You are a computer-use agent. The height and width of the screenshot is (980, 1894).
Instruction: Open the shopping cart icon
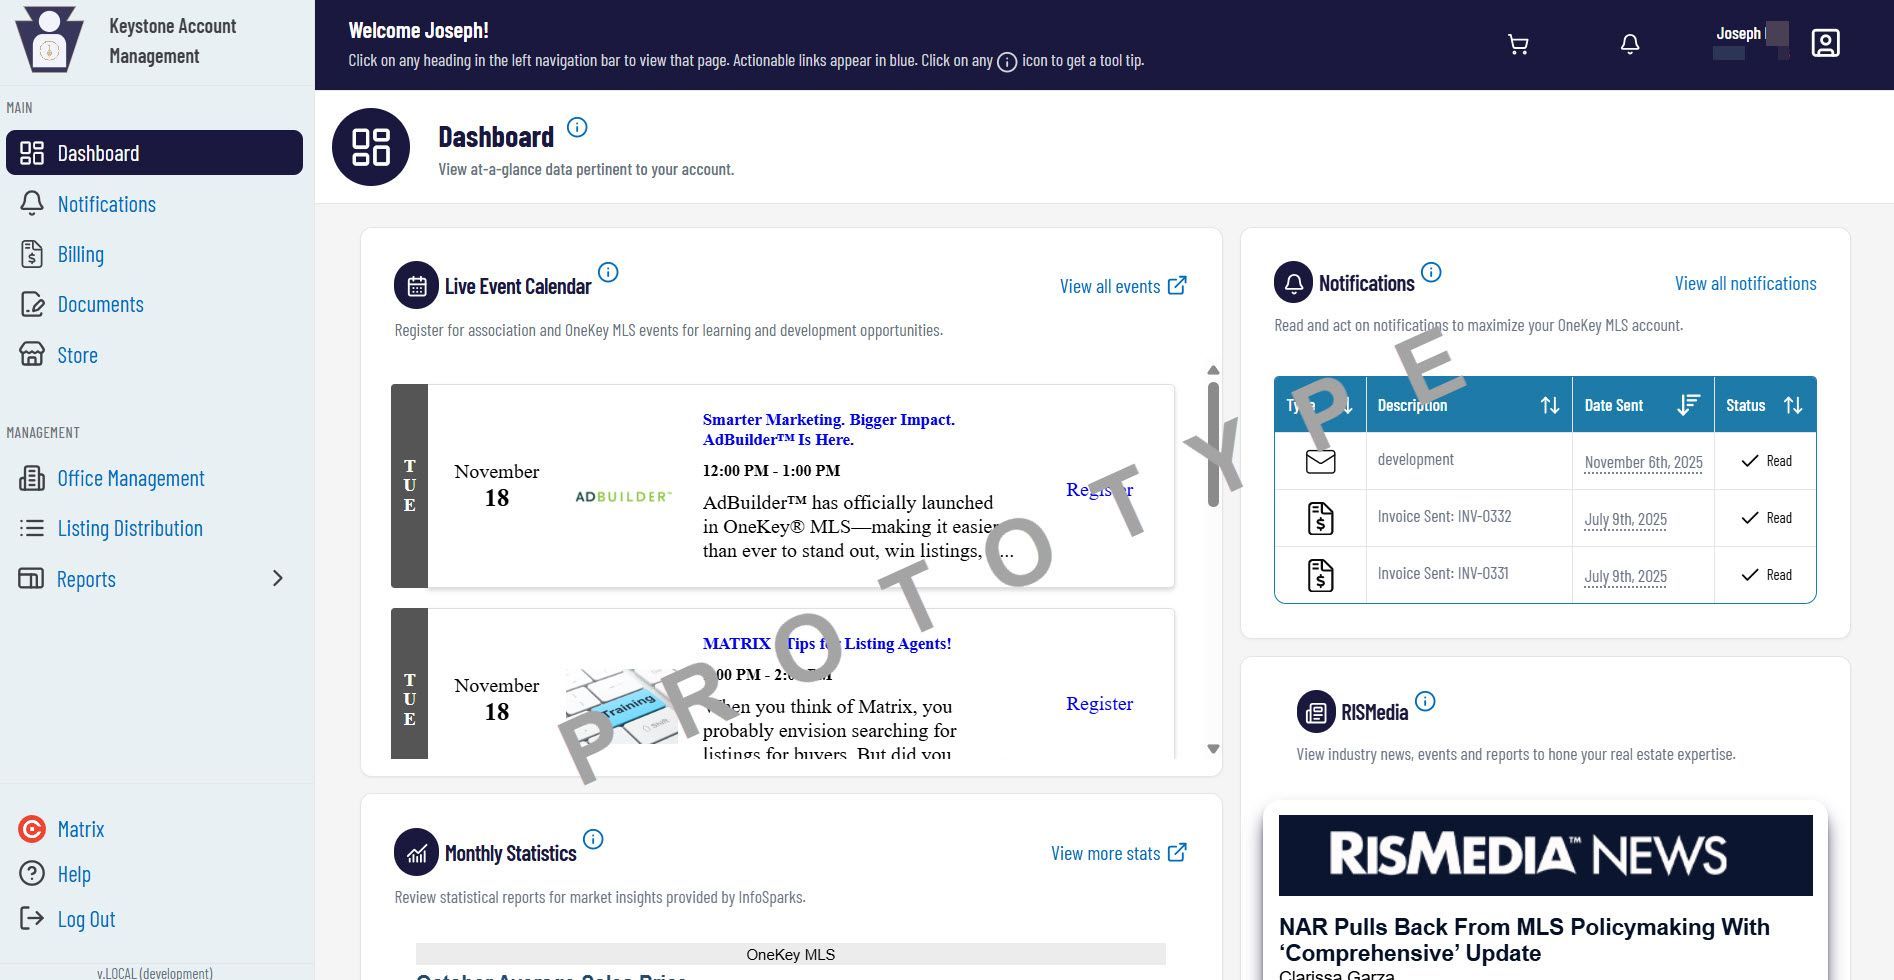point(1518,44)
